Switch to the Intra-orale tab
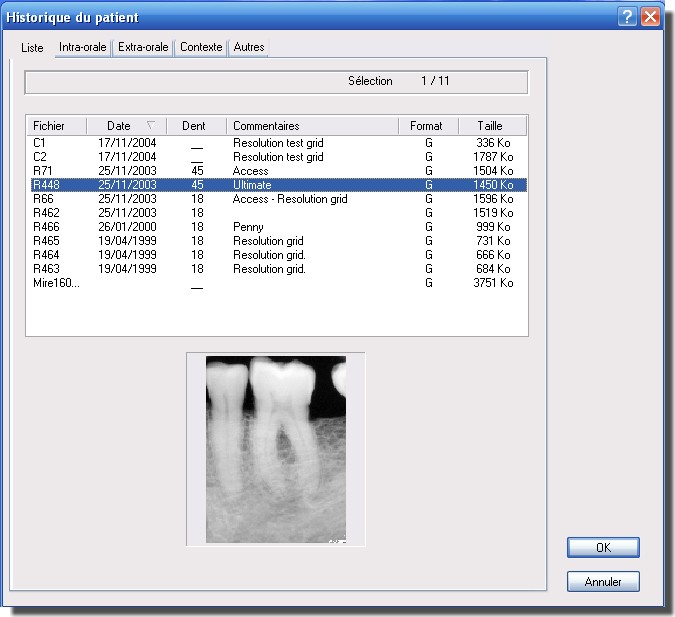Image resolution: width=675 pixels, height=617 pixels. click(x=83, y=47)
